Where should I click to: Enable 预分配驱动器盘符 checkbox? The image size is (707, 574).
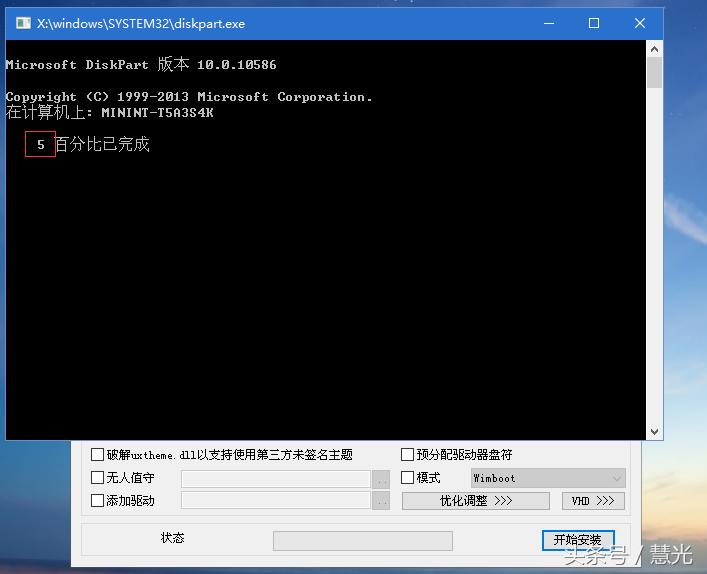407,455
